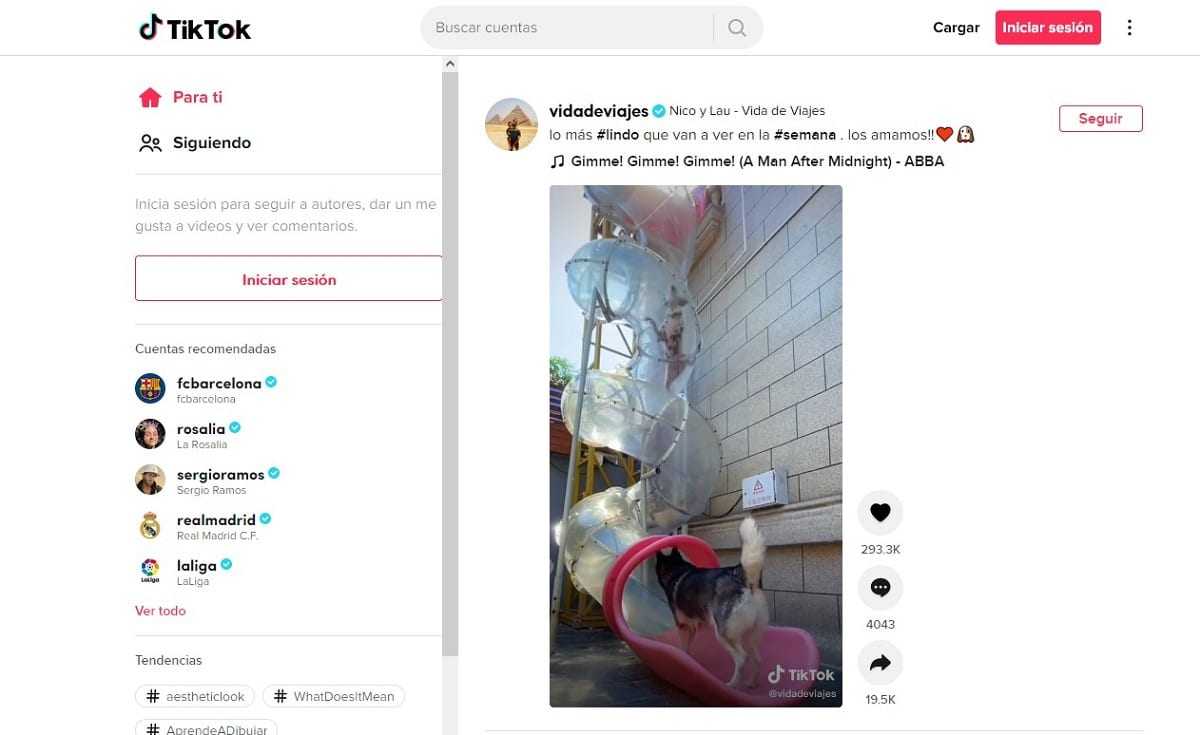Switch to the Siguiendo tab

pyautogui.click(x=195, y=143)
